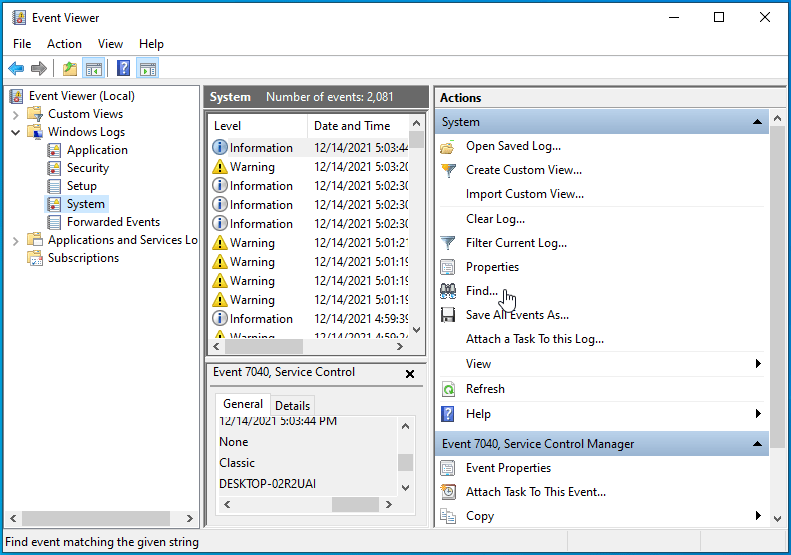Select Information event at 4:59:39
Viewport: 791px width, 555px height.
pyautogui.click(x=310, y=319)
